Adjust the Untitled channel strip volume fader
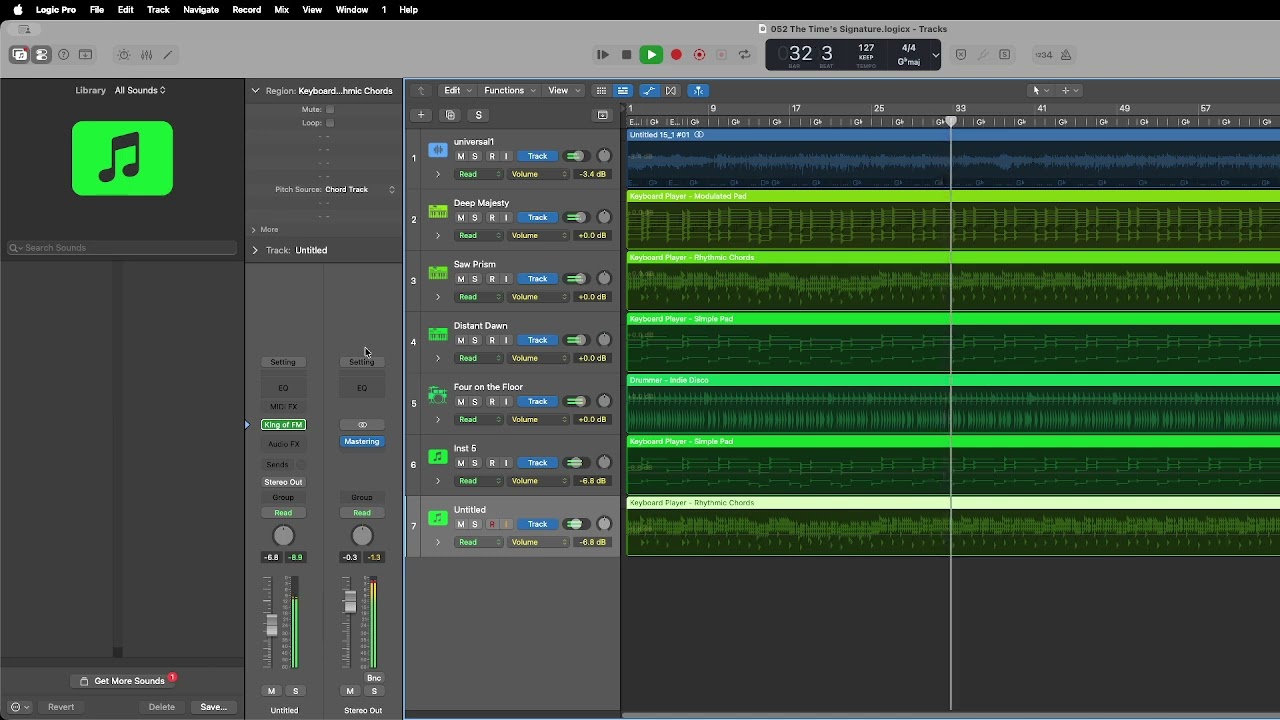This screenshot has width=1280, height=720. point(271,627)
